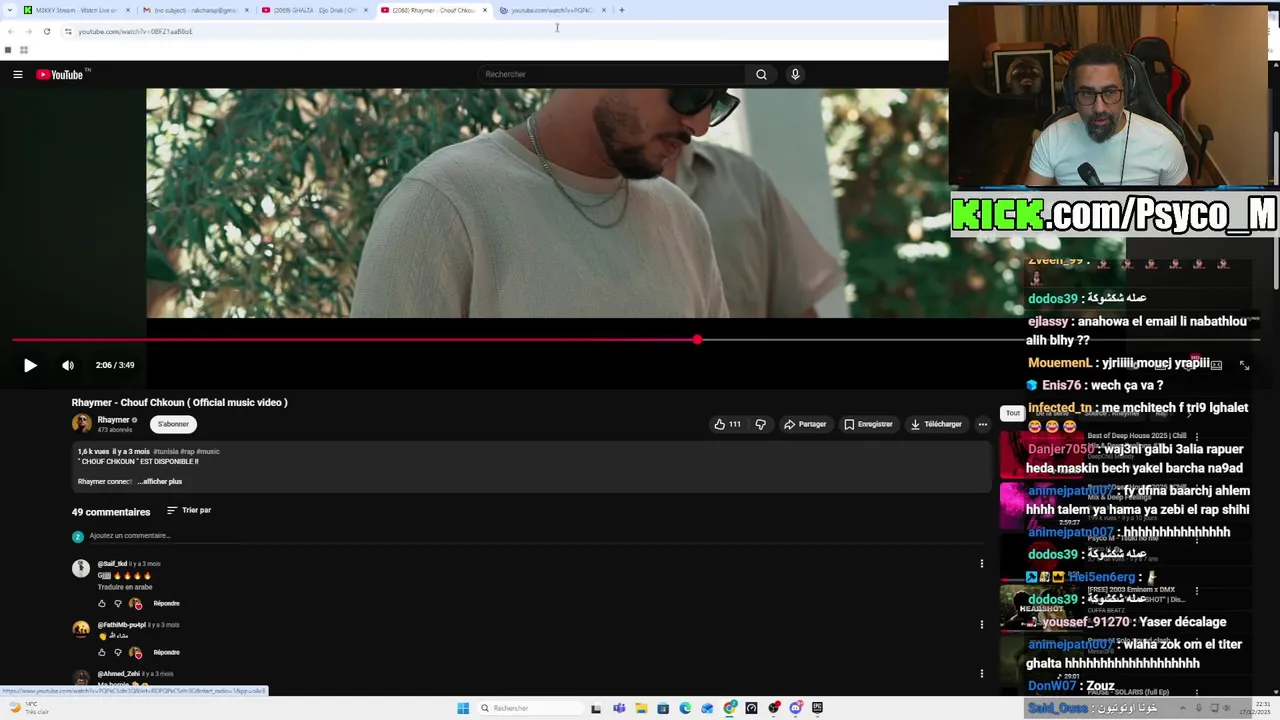Mute the video volume speaker icon
Image resolution: width=1280 pixels, height=720 pixels.
68,365
